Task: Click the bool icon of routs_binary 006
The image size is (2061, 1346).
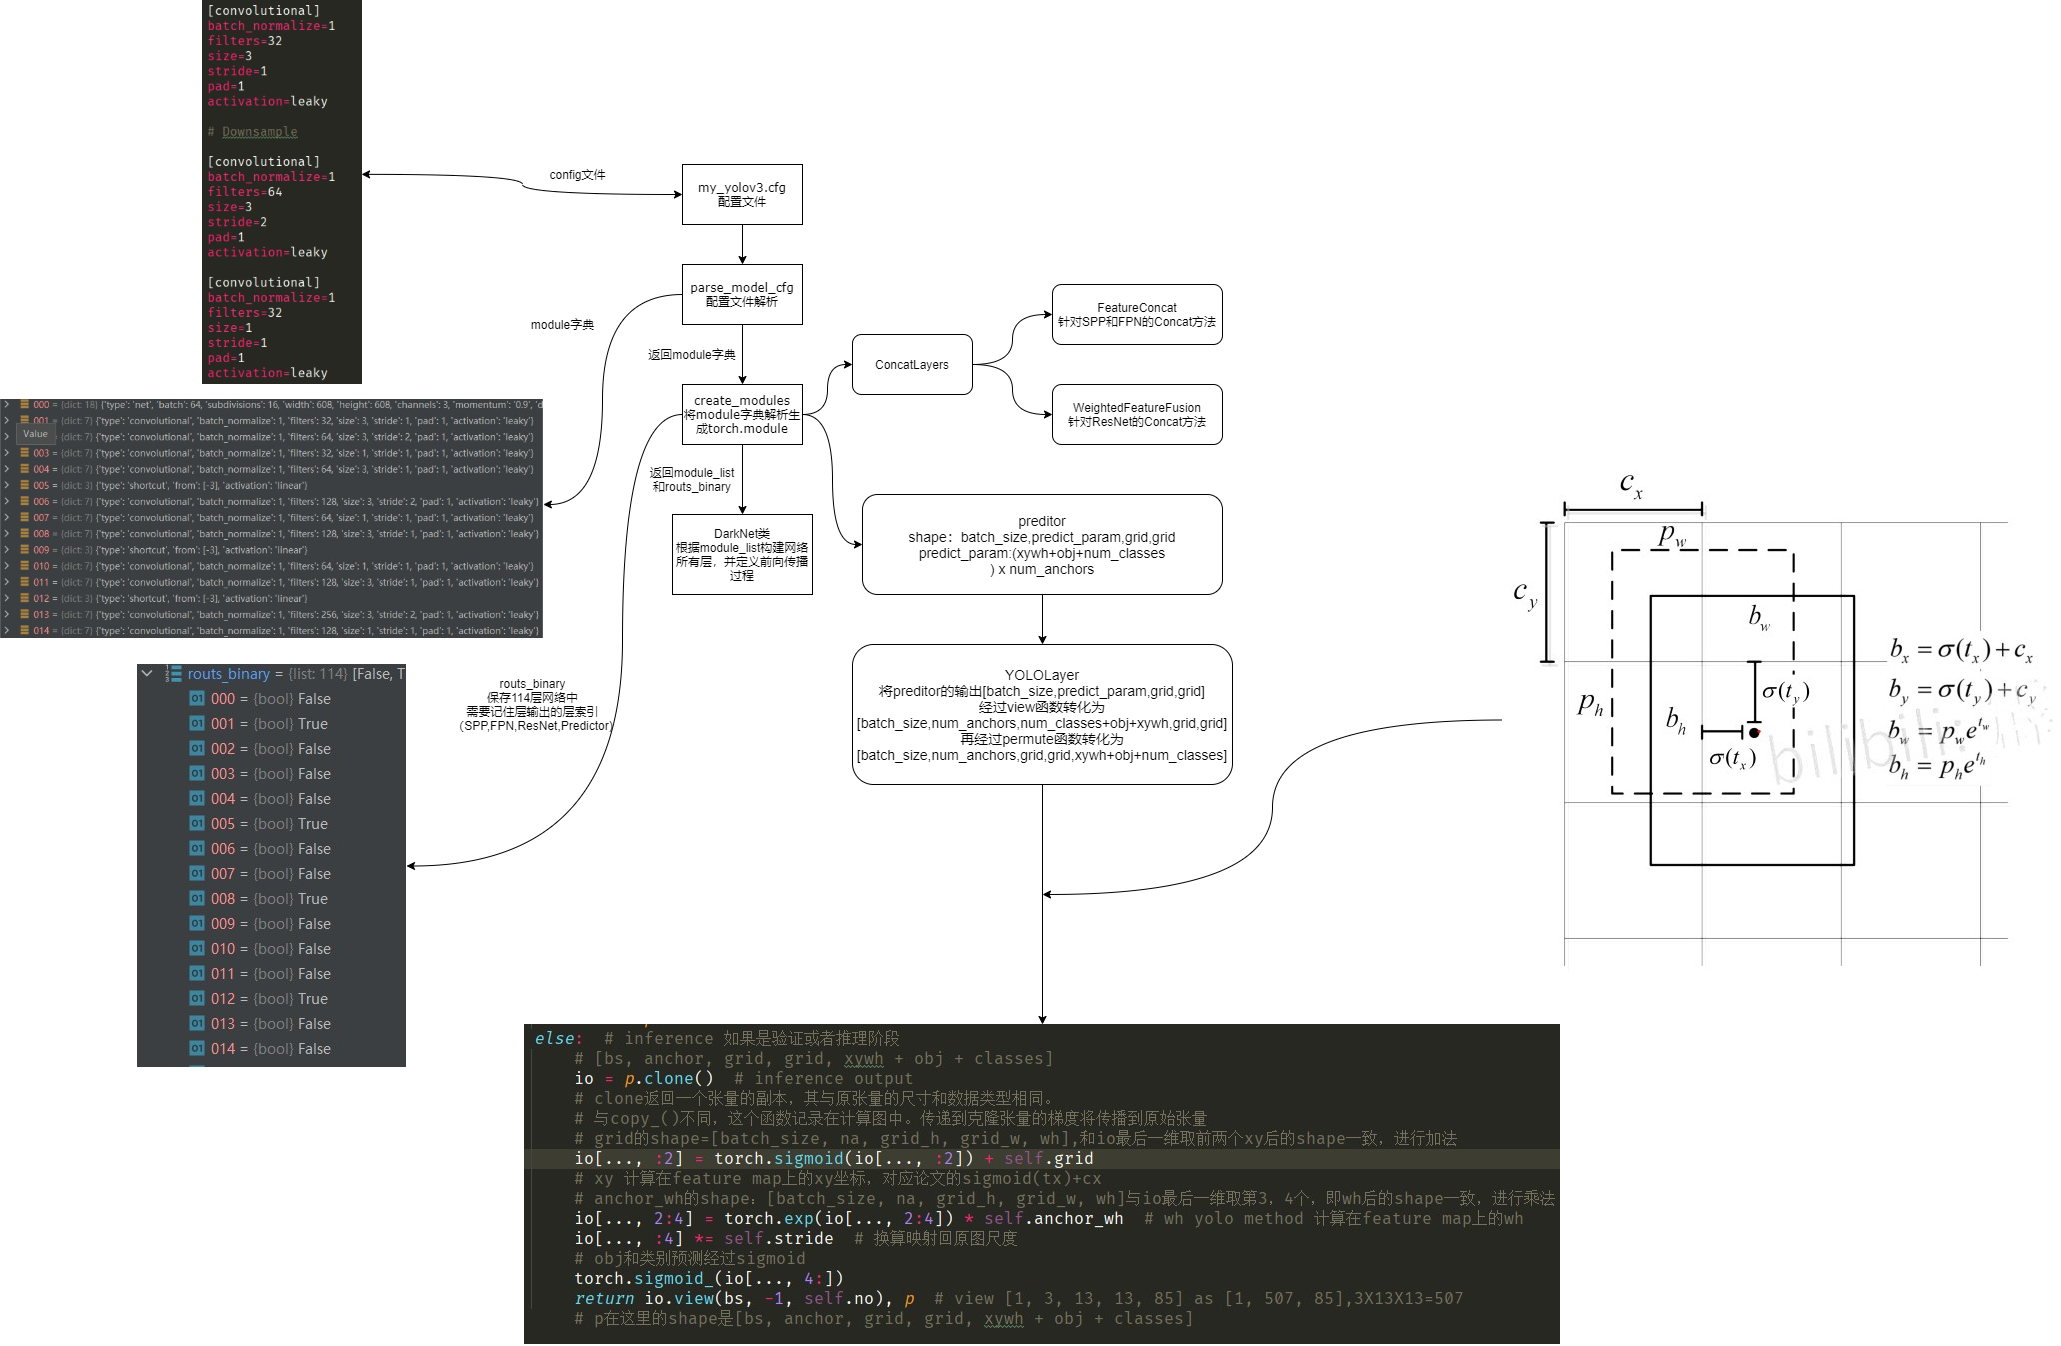Action: pyautogui.click(x=197, y=849)
